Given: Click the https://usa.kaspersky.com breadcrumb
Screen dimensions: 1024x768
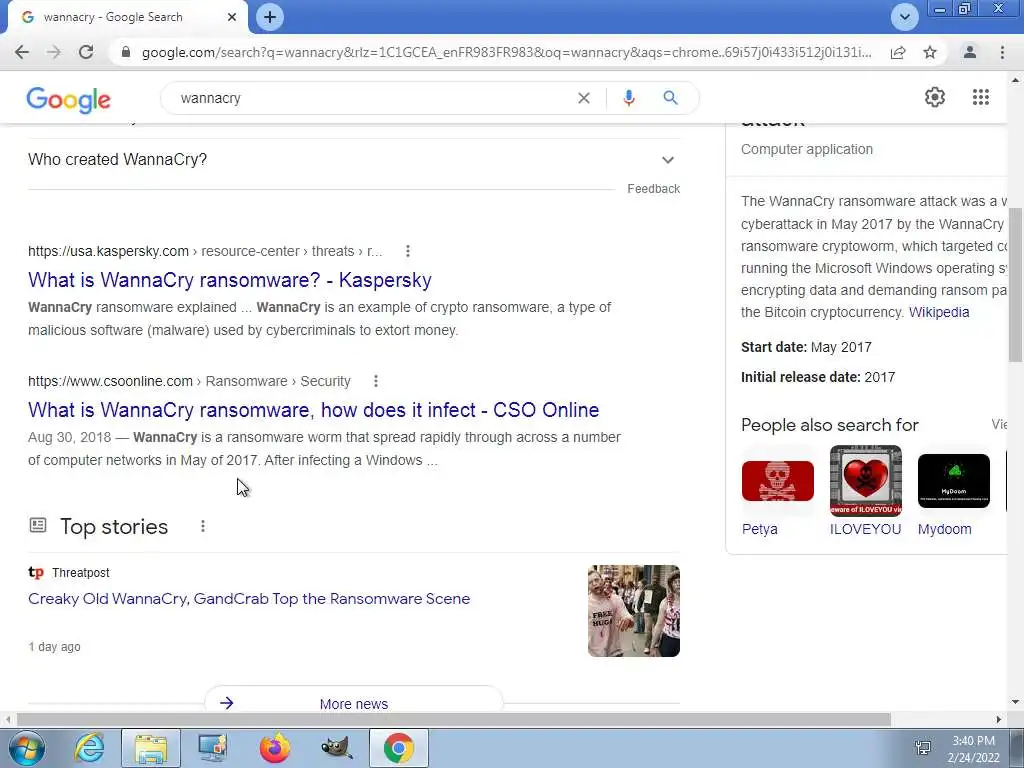Looking at the screenshot, I should [108, 251].
